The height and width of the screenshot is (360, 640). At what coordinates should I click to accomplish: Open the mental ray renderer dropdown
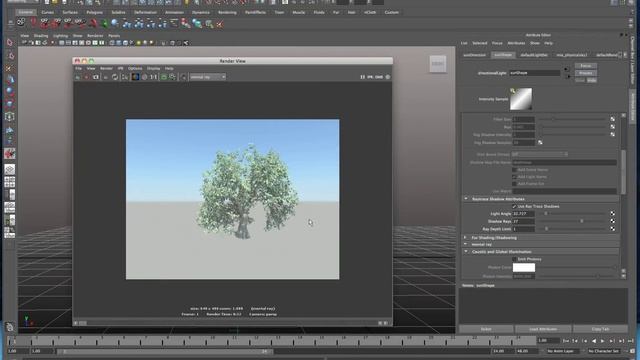click(x=208, y=77)
